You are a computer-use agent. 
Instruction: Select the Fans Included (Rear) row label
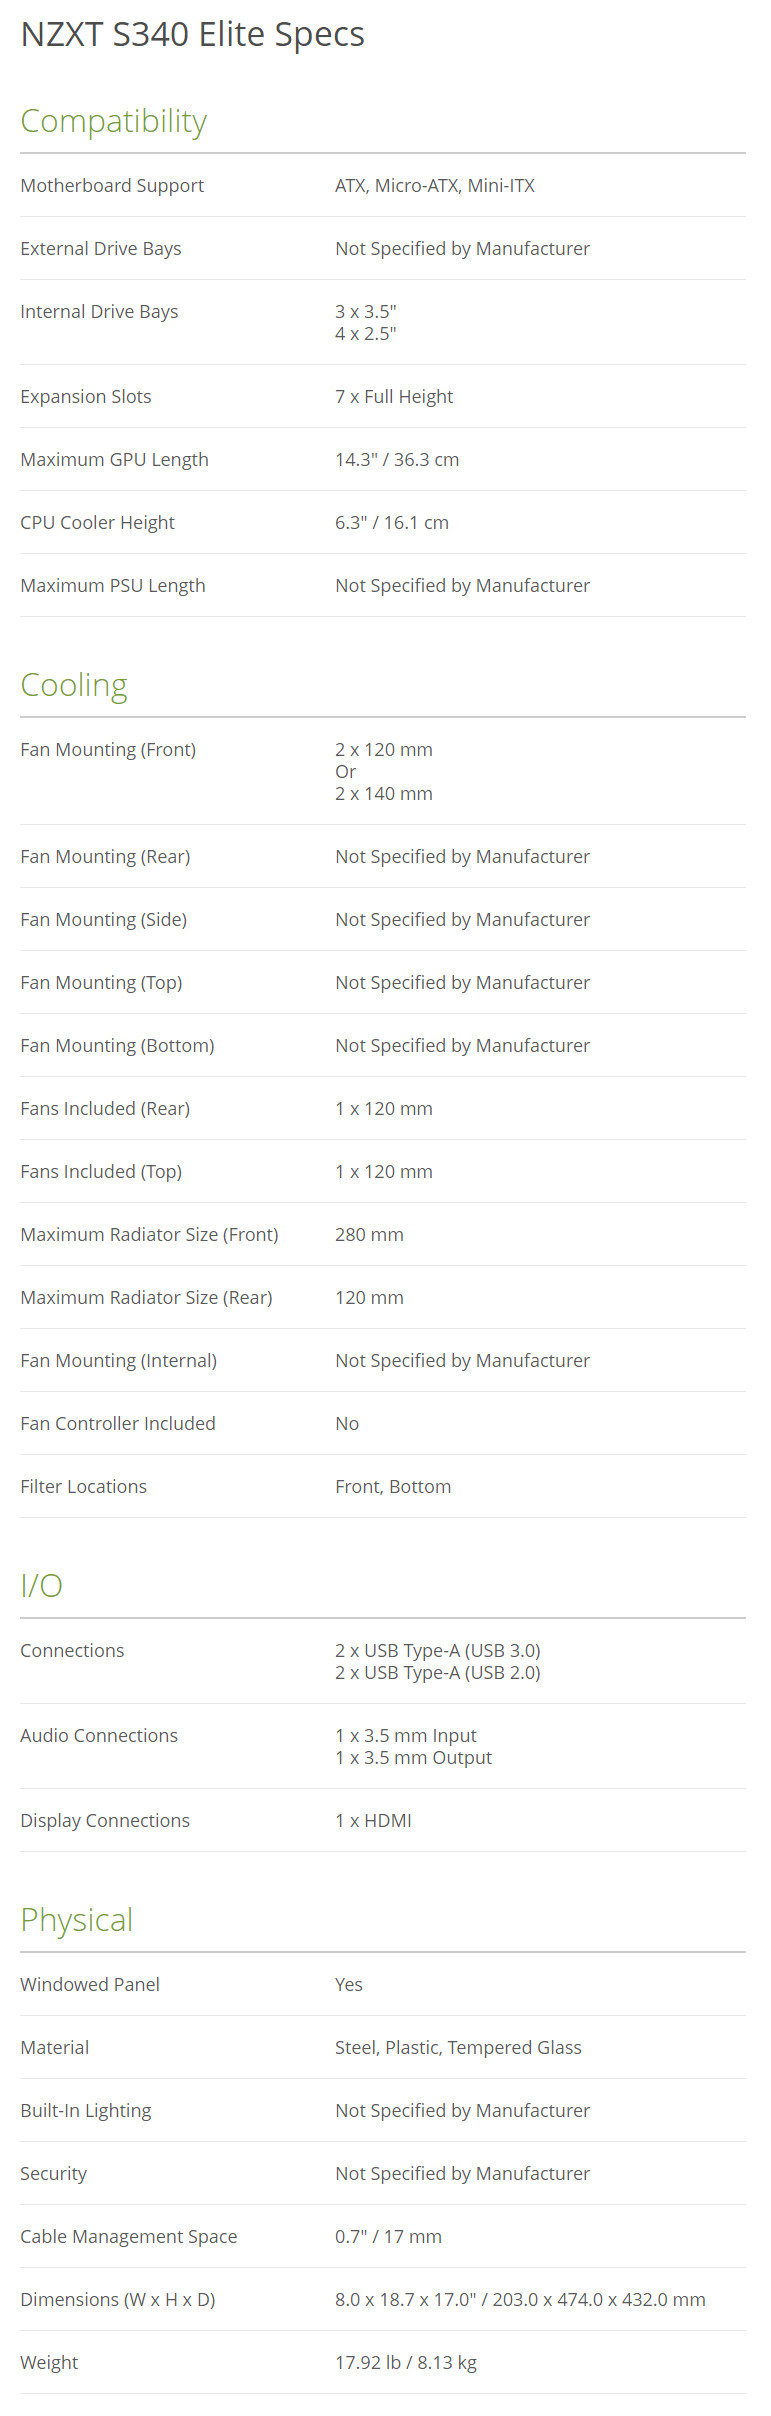[x=105, y=1109]
